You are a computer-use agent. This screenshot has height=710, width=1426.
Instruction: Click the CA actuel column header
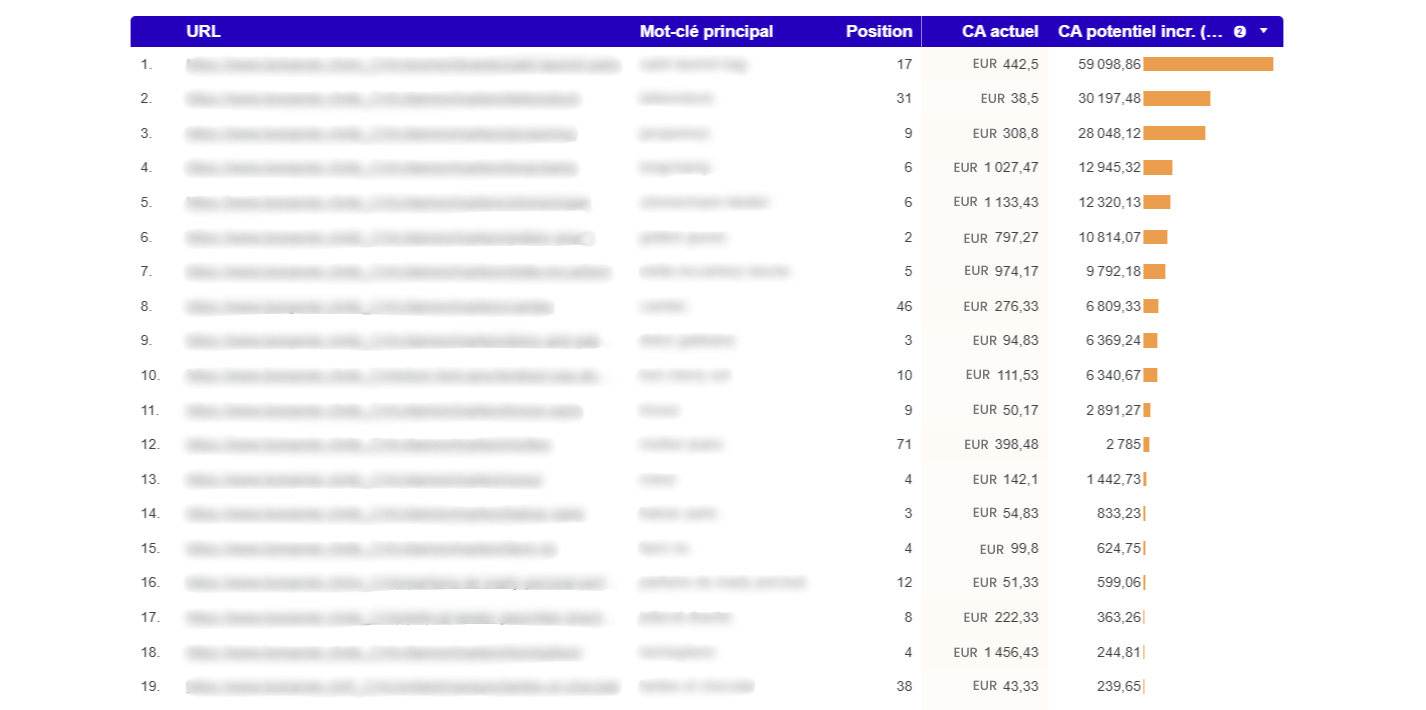tap(999, 32)
